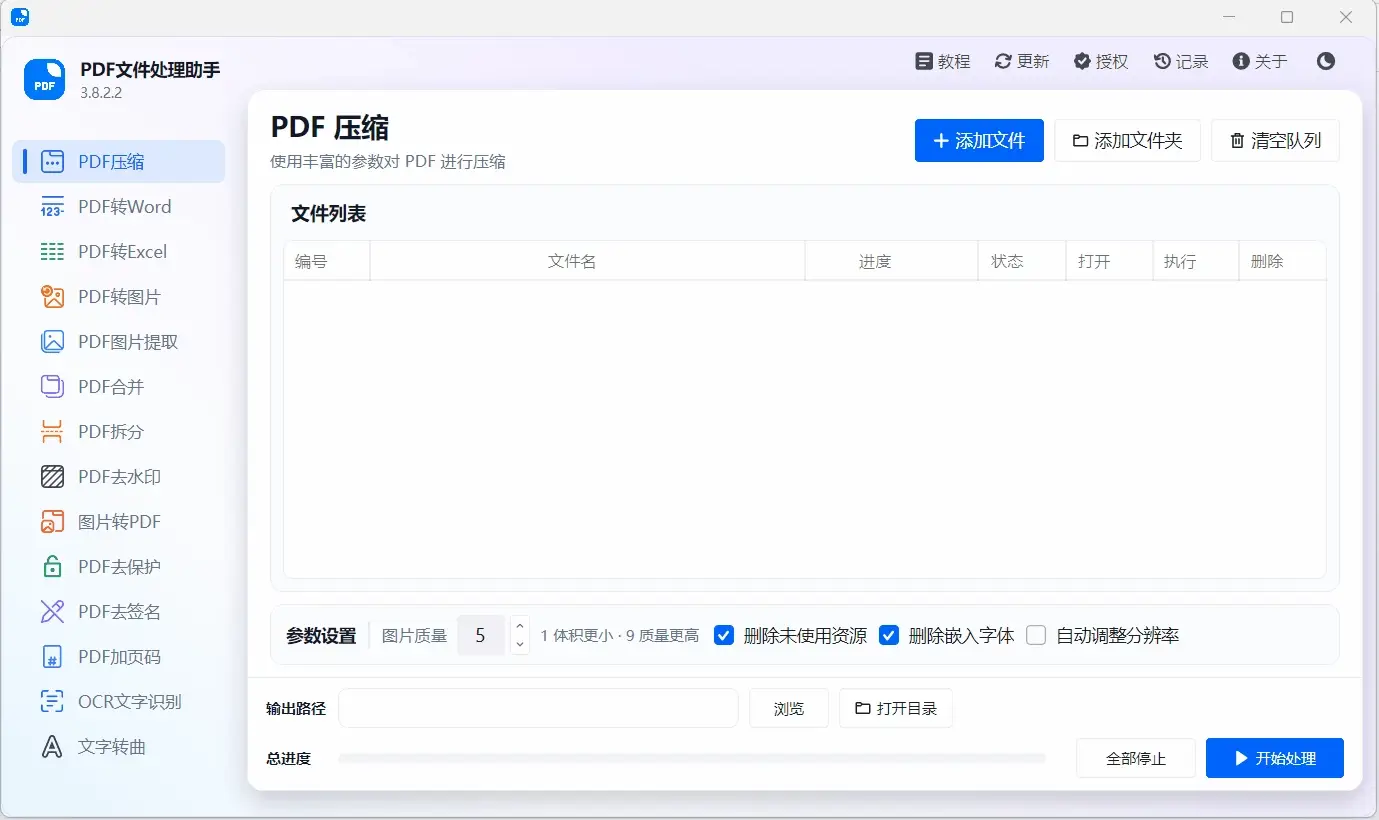Click the 添加文件夹 button
The image size is (1379, 820).
tap(1127, 141)
